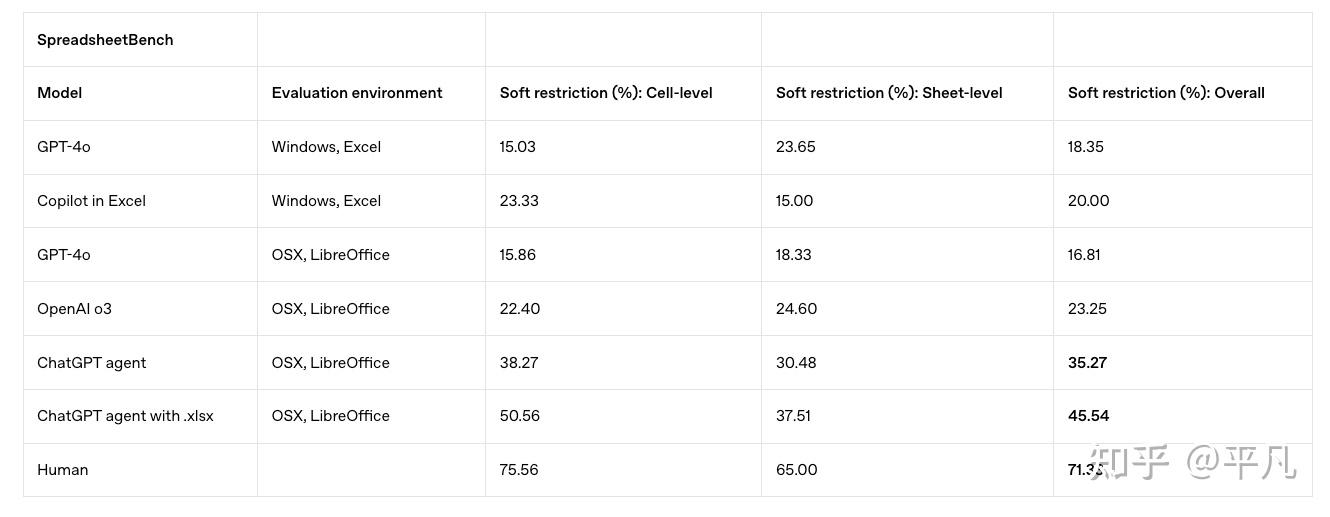1330x517 pixels.
Task: Select the Evaluation environment column header
Action: click(x=357, y=93)
